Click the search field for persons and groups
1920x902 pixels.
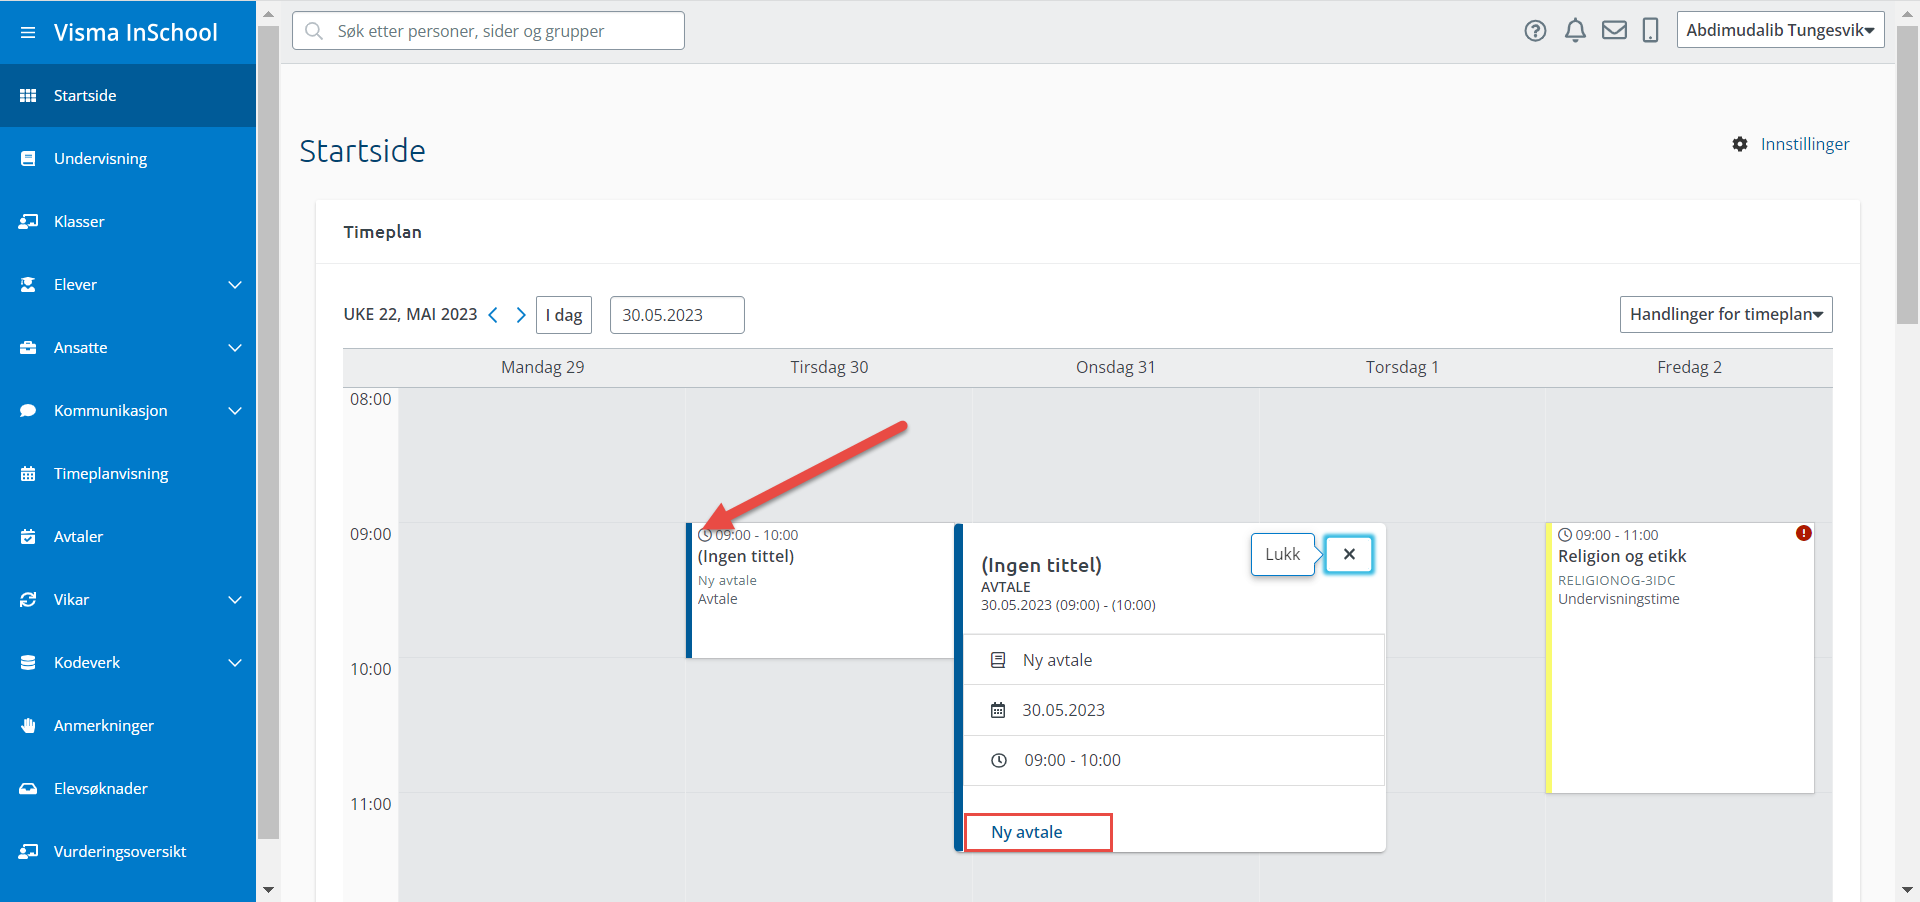click(488, 31)
